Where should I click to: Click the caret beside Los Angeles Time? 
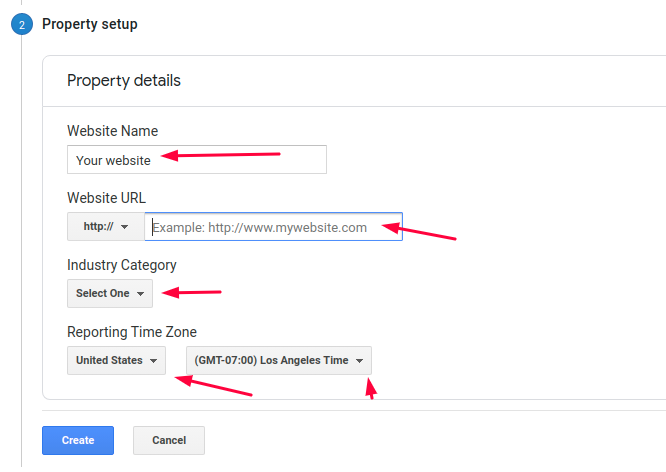coord(358,361)
